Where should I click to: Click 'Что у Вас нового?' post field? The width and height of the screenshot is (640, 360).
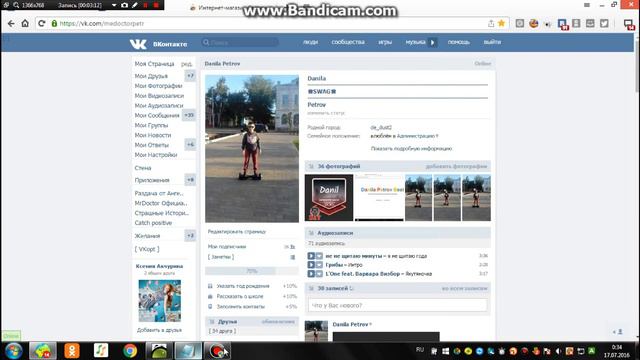[x=398, y=305]
